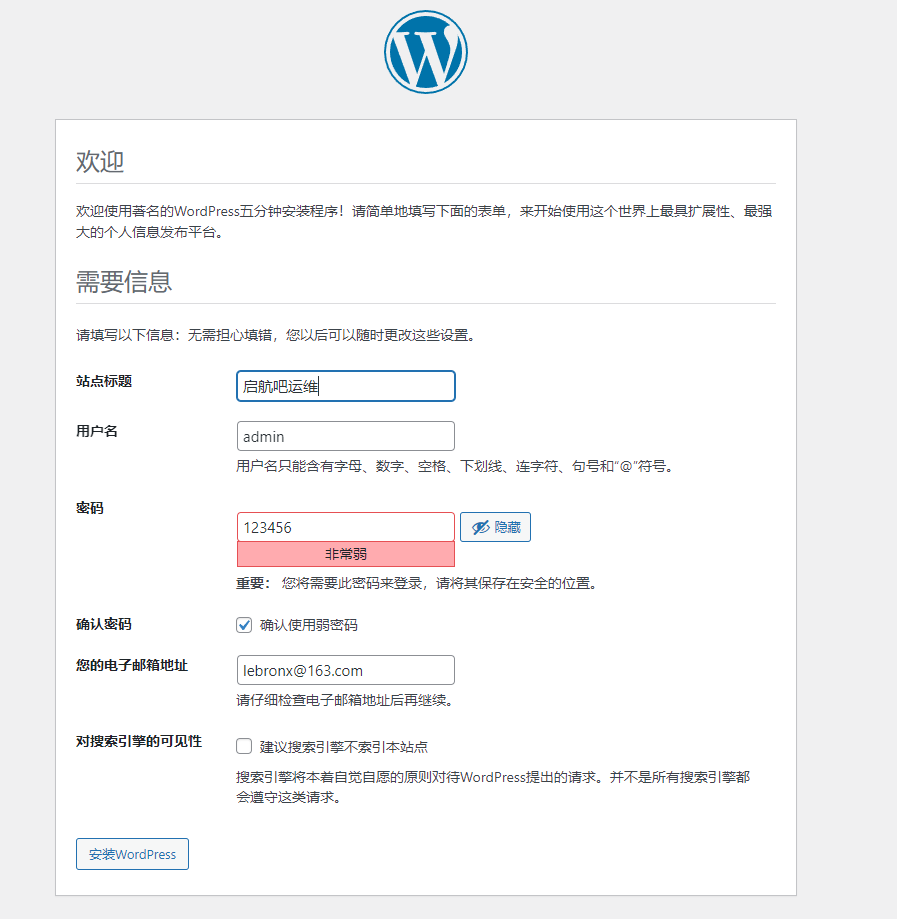Click the 密码 label
This screenshot has height=919, width=897.
click(x=90, y=508)
